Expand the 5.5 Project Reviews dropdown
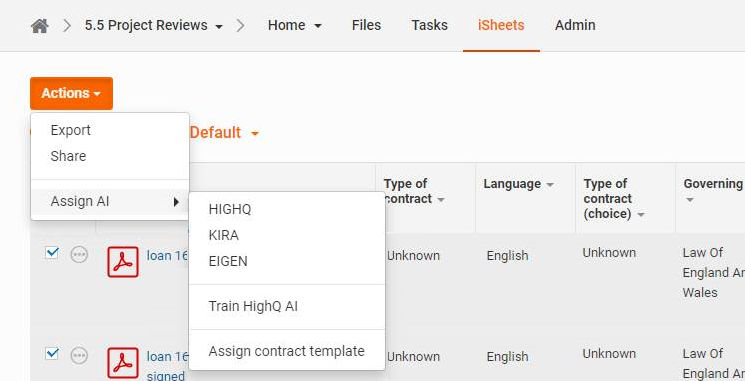745x381 pixels. (219, 27)
